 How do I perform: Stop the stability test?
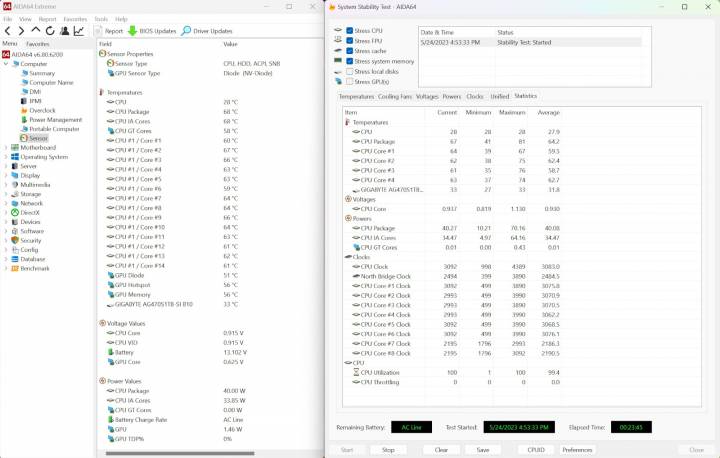388,450
